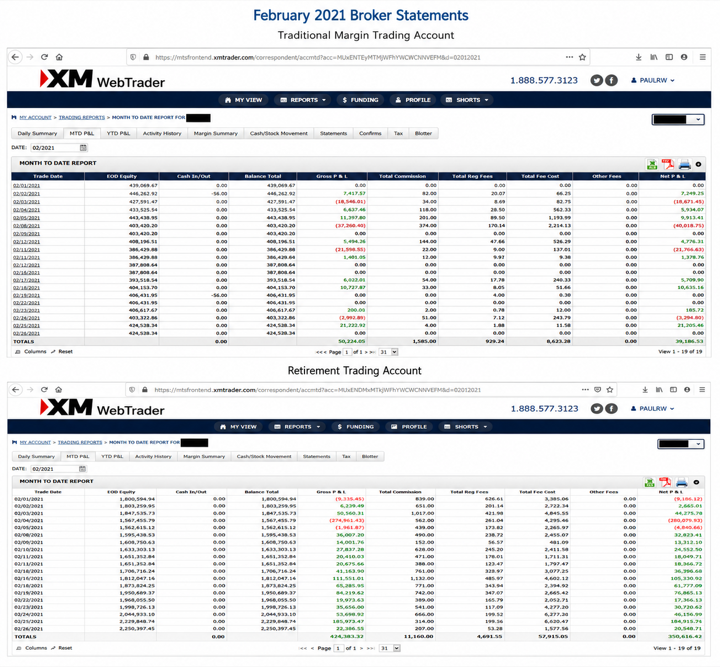Open the hamburger menu in the bottom browser

pyautogui.click(x=702, y=390)
